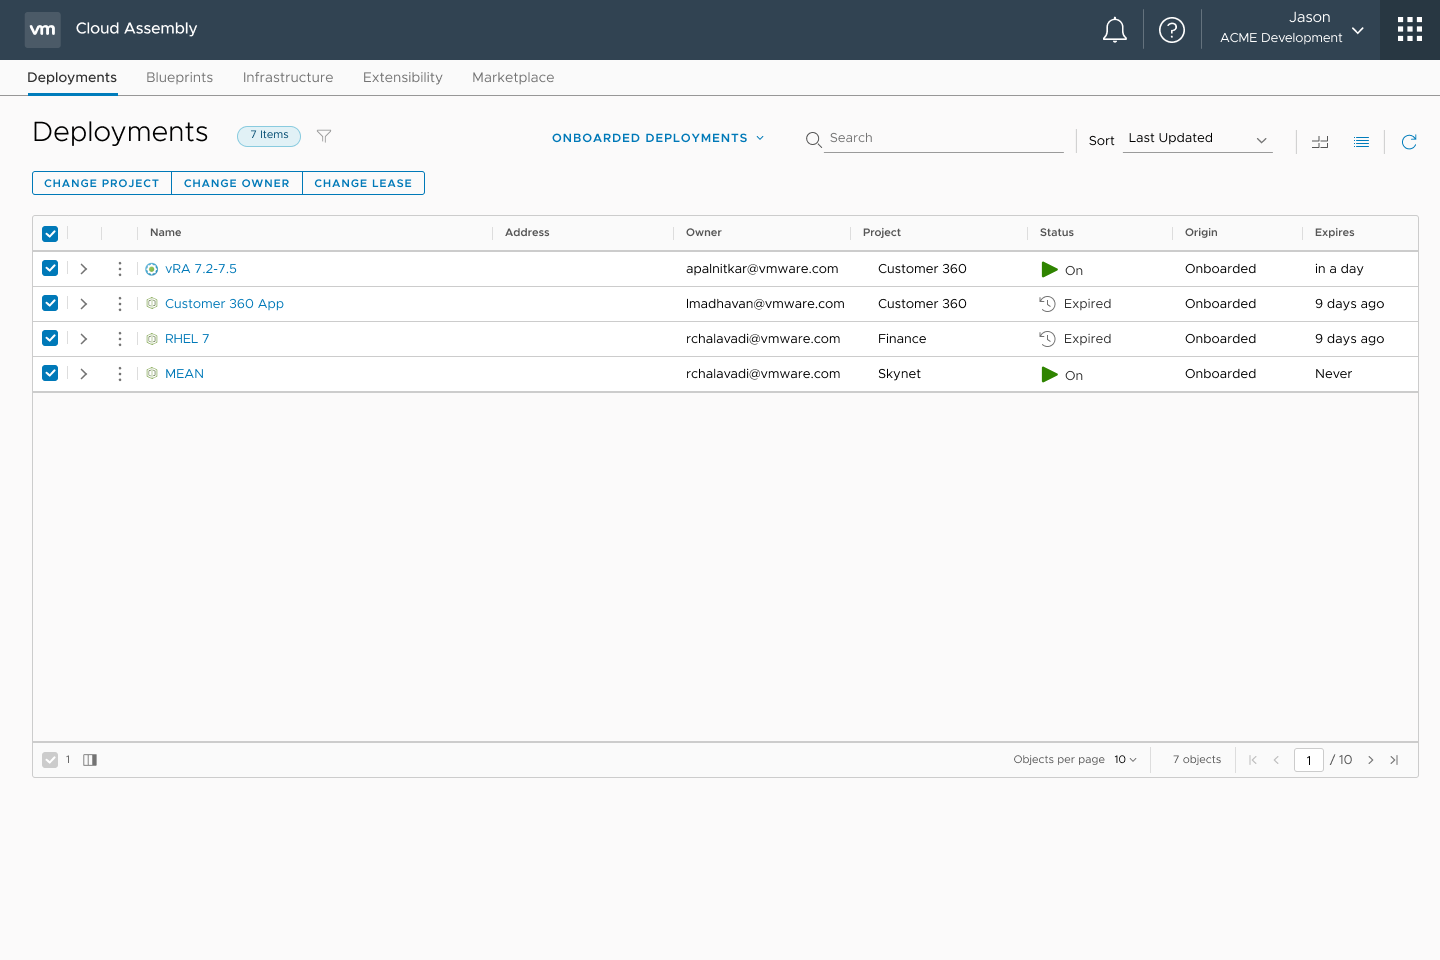Open the Sort Last Updated dropdown

point(1198,139)
